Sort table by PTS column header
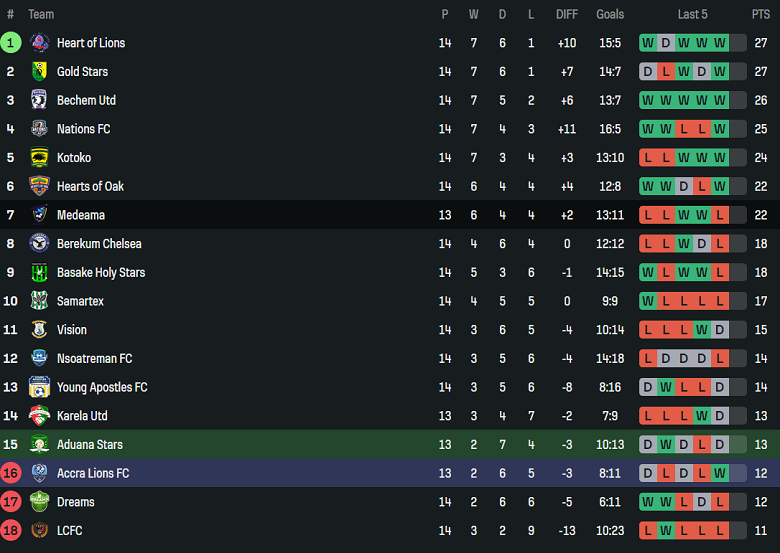 761,14
